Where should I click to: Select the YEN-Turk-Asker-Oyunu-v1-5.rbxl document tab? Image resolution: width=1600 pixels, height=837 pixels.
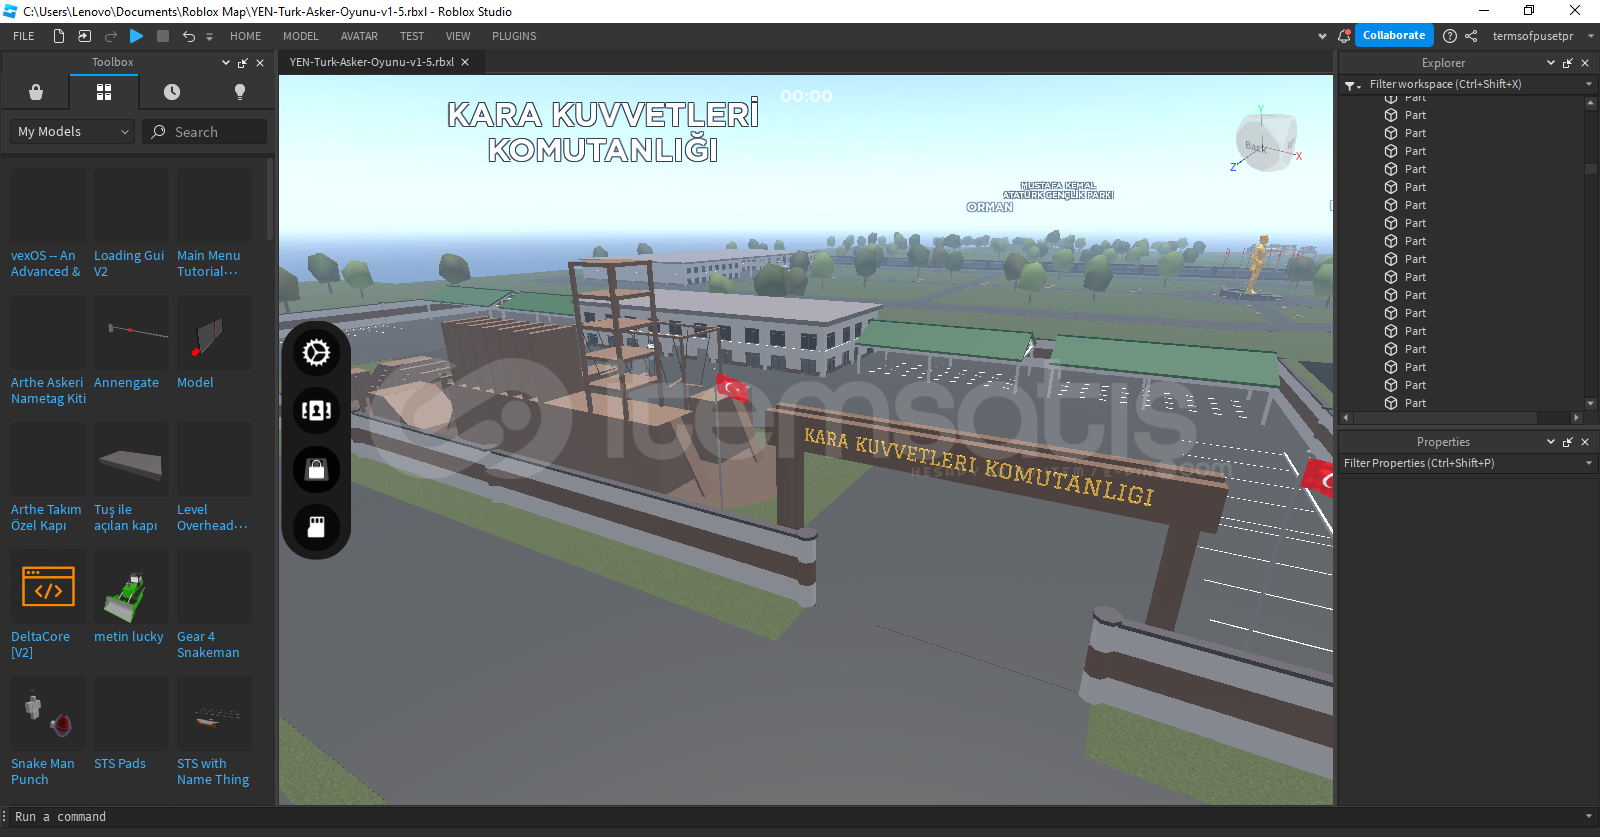point(372,62)
